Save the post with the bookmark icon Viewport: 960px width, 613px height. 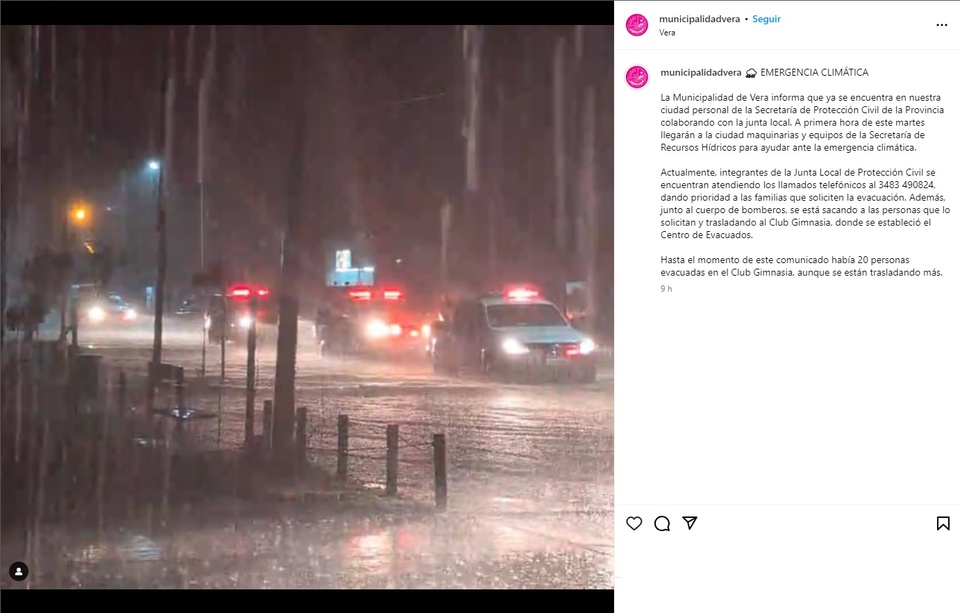click(943, 523)
